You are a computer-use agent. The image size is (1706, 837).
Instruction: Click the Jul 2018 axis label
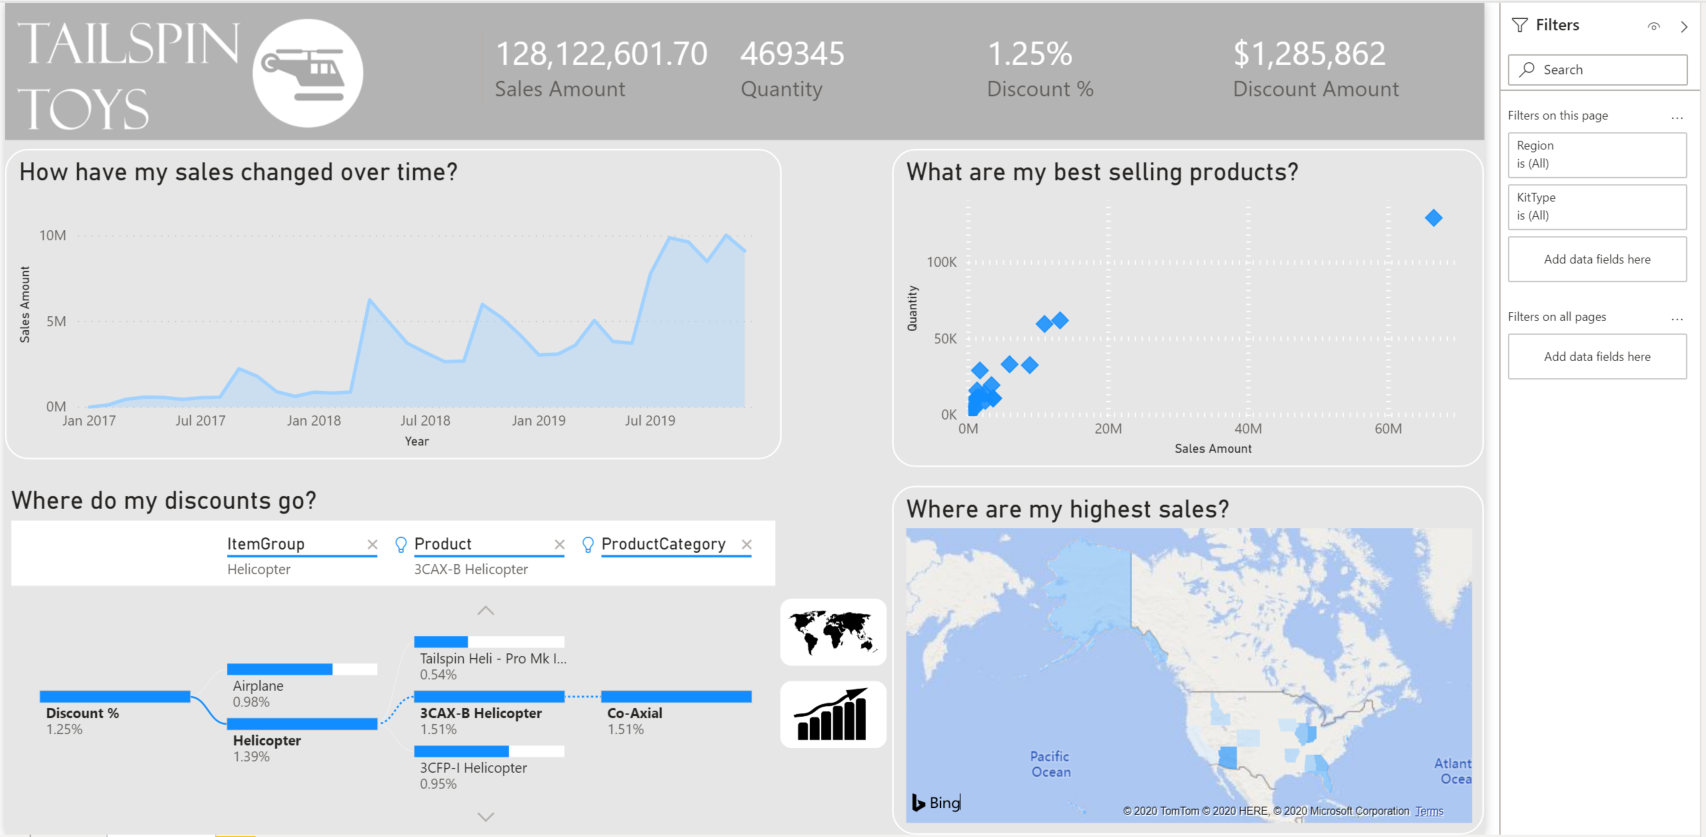(x=425, y=421)
